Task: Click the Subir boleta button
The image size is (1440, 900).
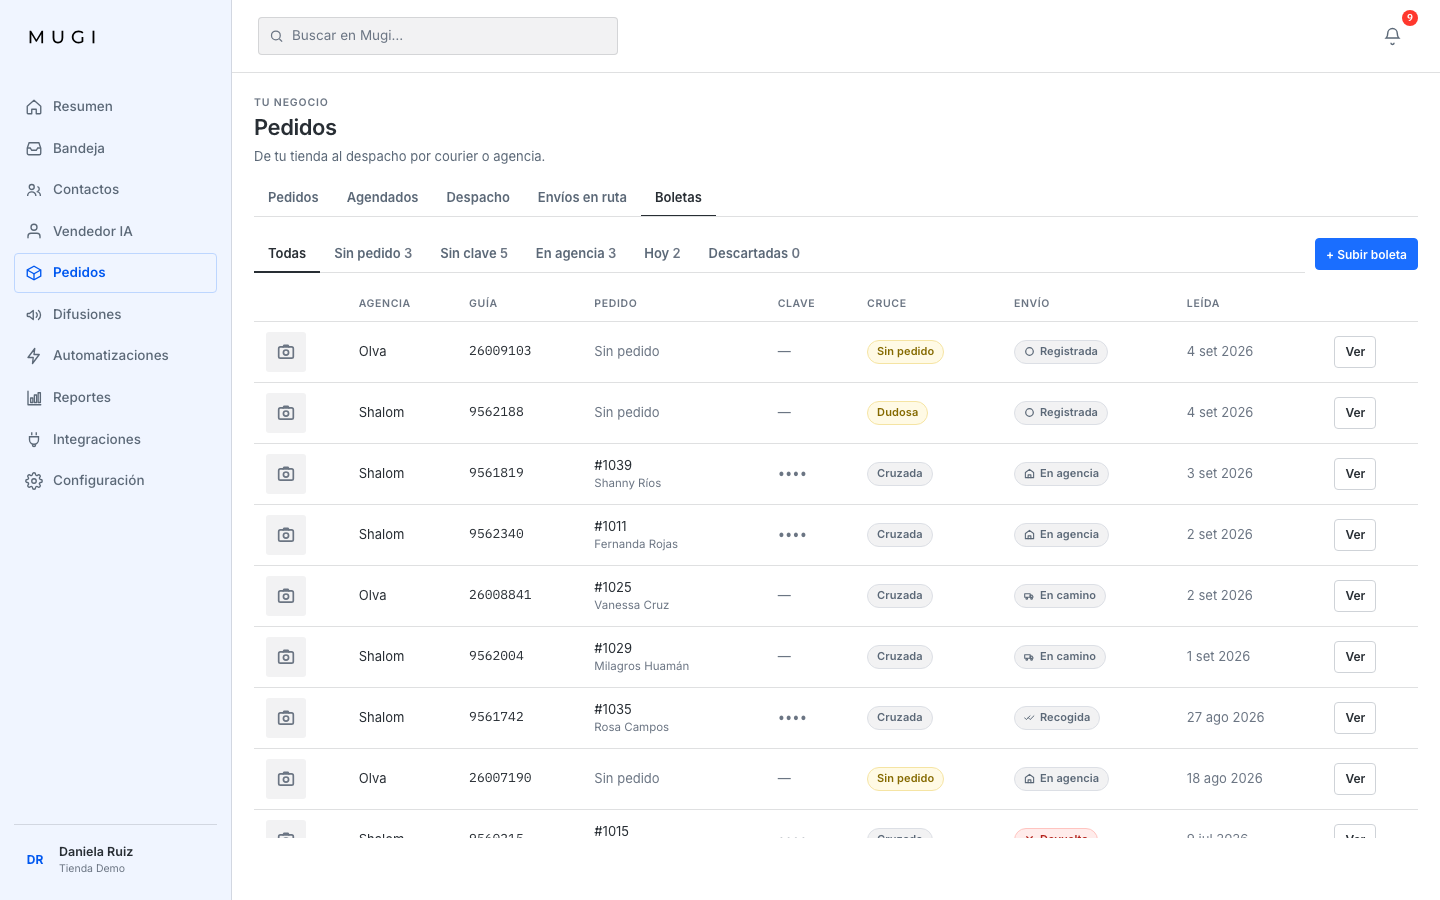Action: point(1366,254)
